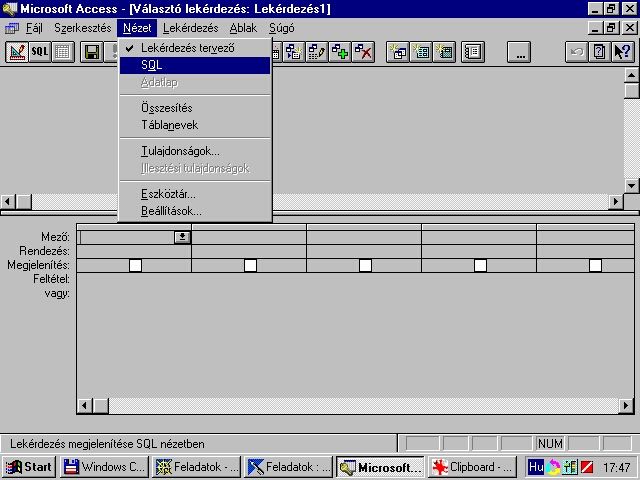Click design grid right scroll arrow
Image resolution: width=640 pixels, height=480 pixels.
[x=626, y=406]
